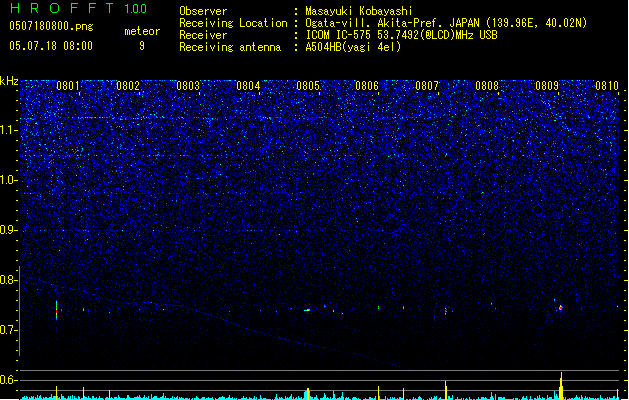Viewport: 629px width, 400px height.
Task: Select the Ogata-vill. Akita-Pref. JAPAN location text
Action: click(x=446, y=23)
